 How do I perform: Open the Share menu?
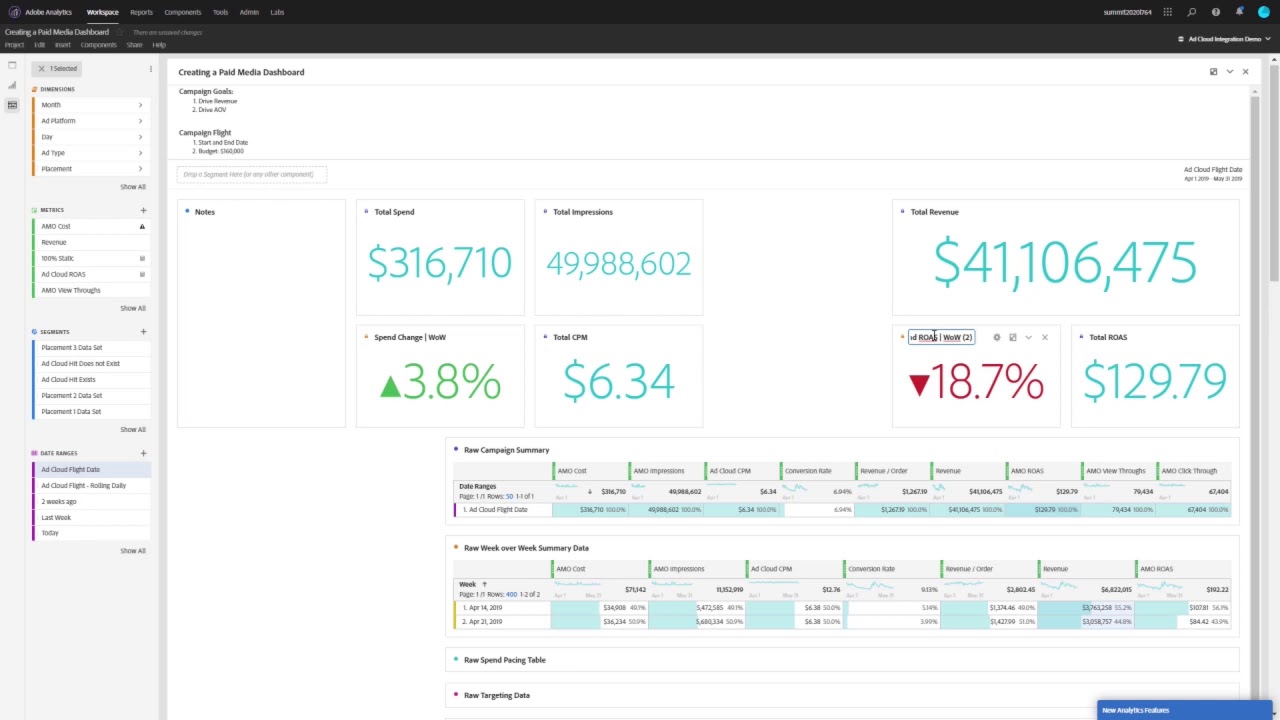click(134, 45)
